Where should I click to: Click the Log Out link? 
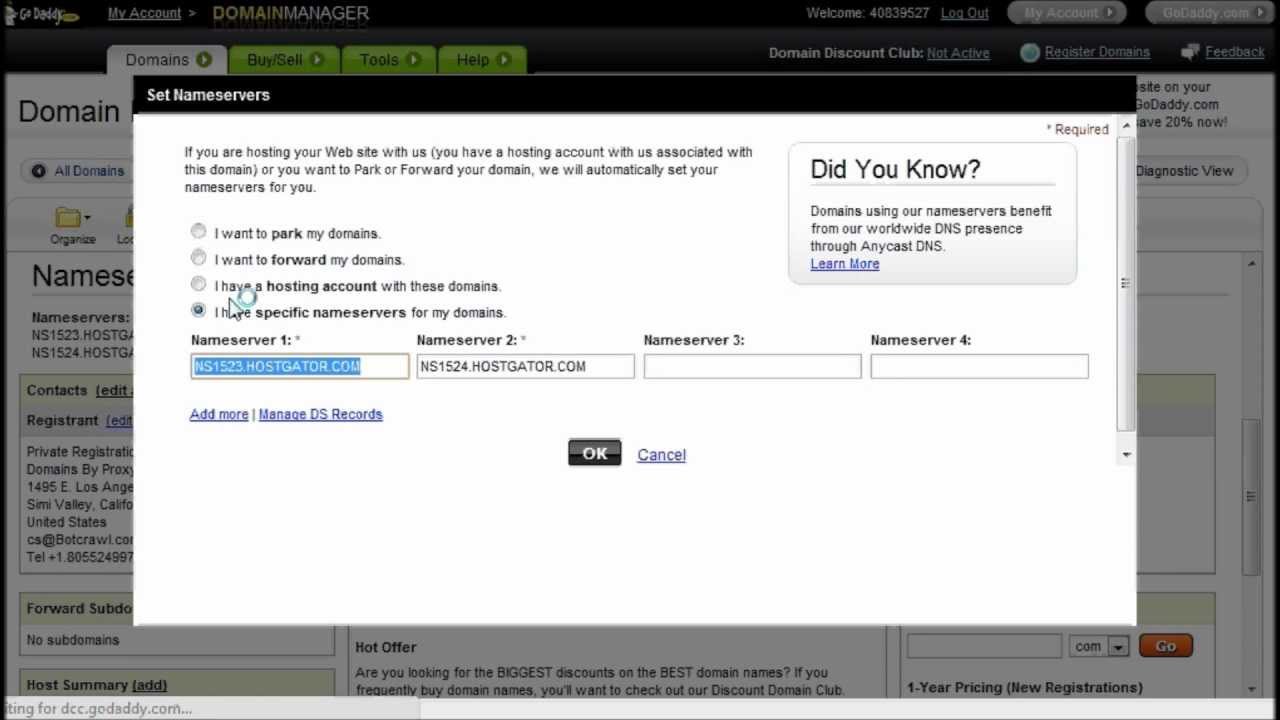[964, 13]
